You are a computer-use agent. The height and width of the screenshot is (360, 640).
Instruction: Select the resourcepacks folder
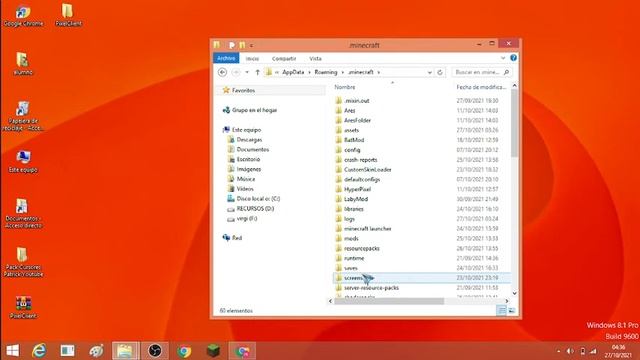[x=362, y=248]
